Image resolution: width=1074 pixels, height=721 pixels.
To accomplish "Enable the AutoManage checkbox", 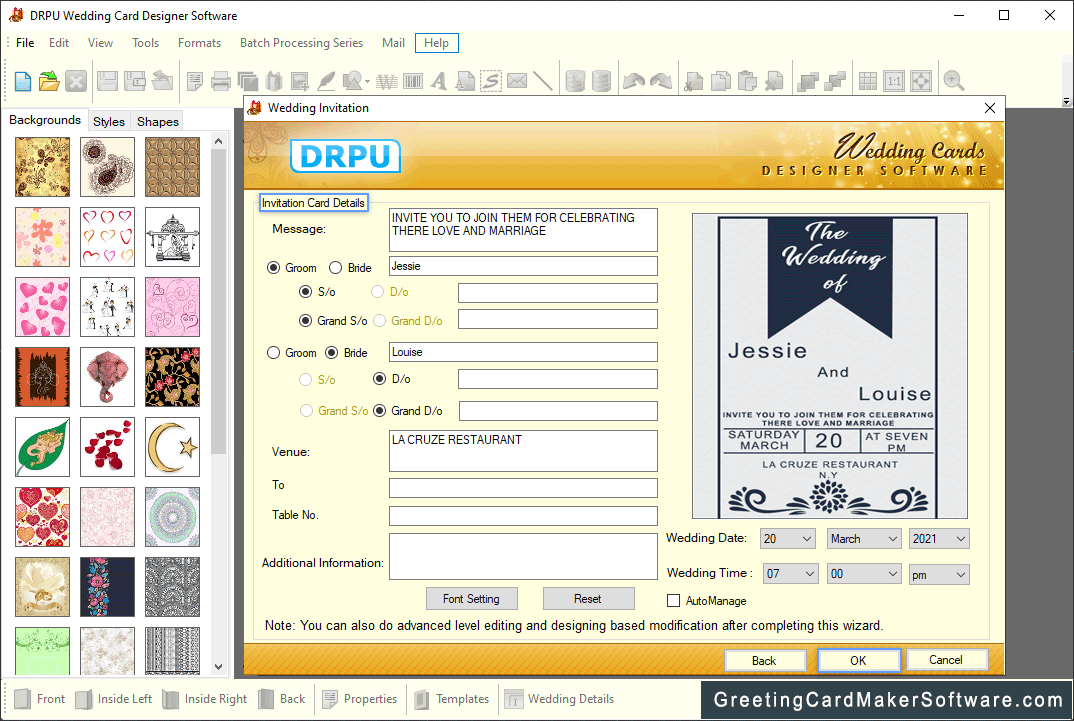I will [x=673, y=600].
